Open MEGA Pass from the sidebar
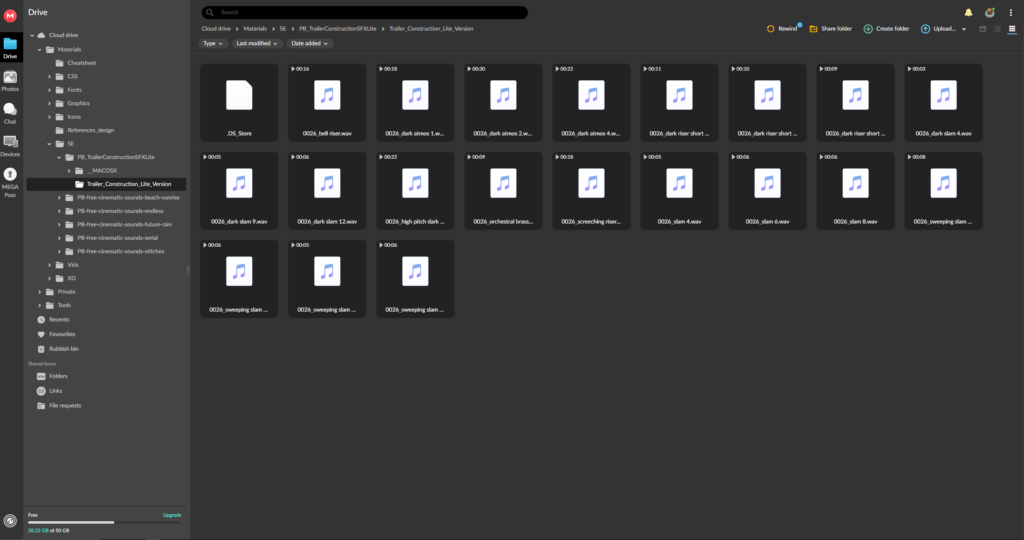The image size is (1024, 540). coord(10,180)
